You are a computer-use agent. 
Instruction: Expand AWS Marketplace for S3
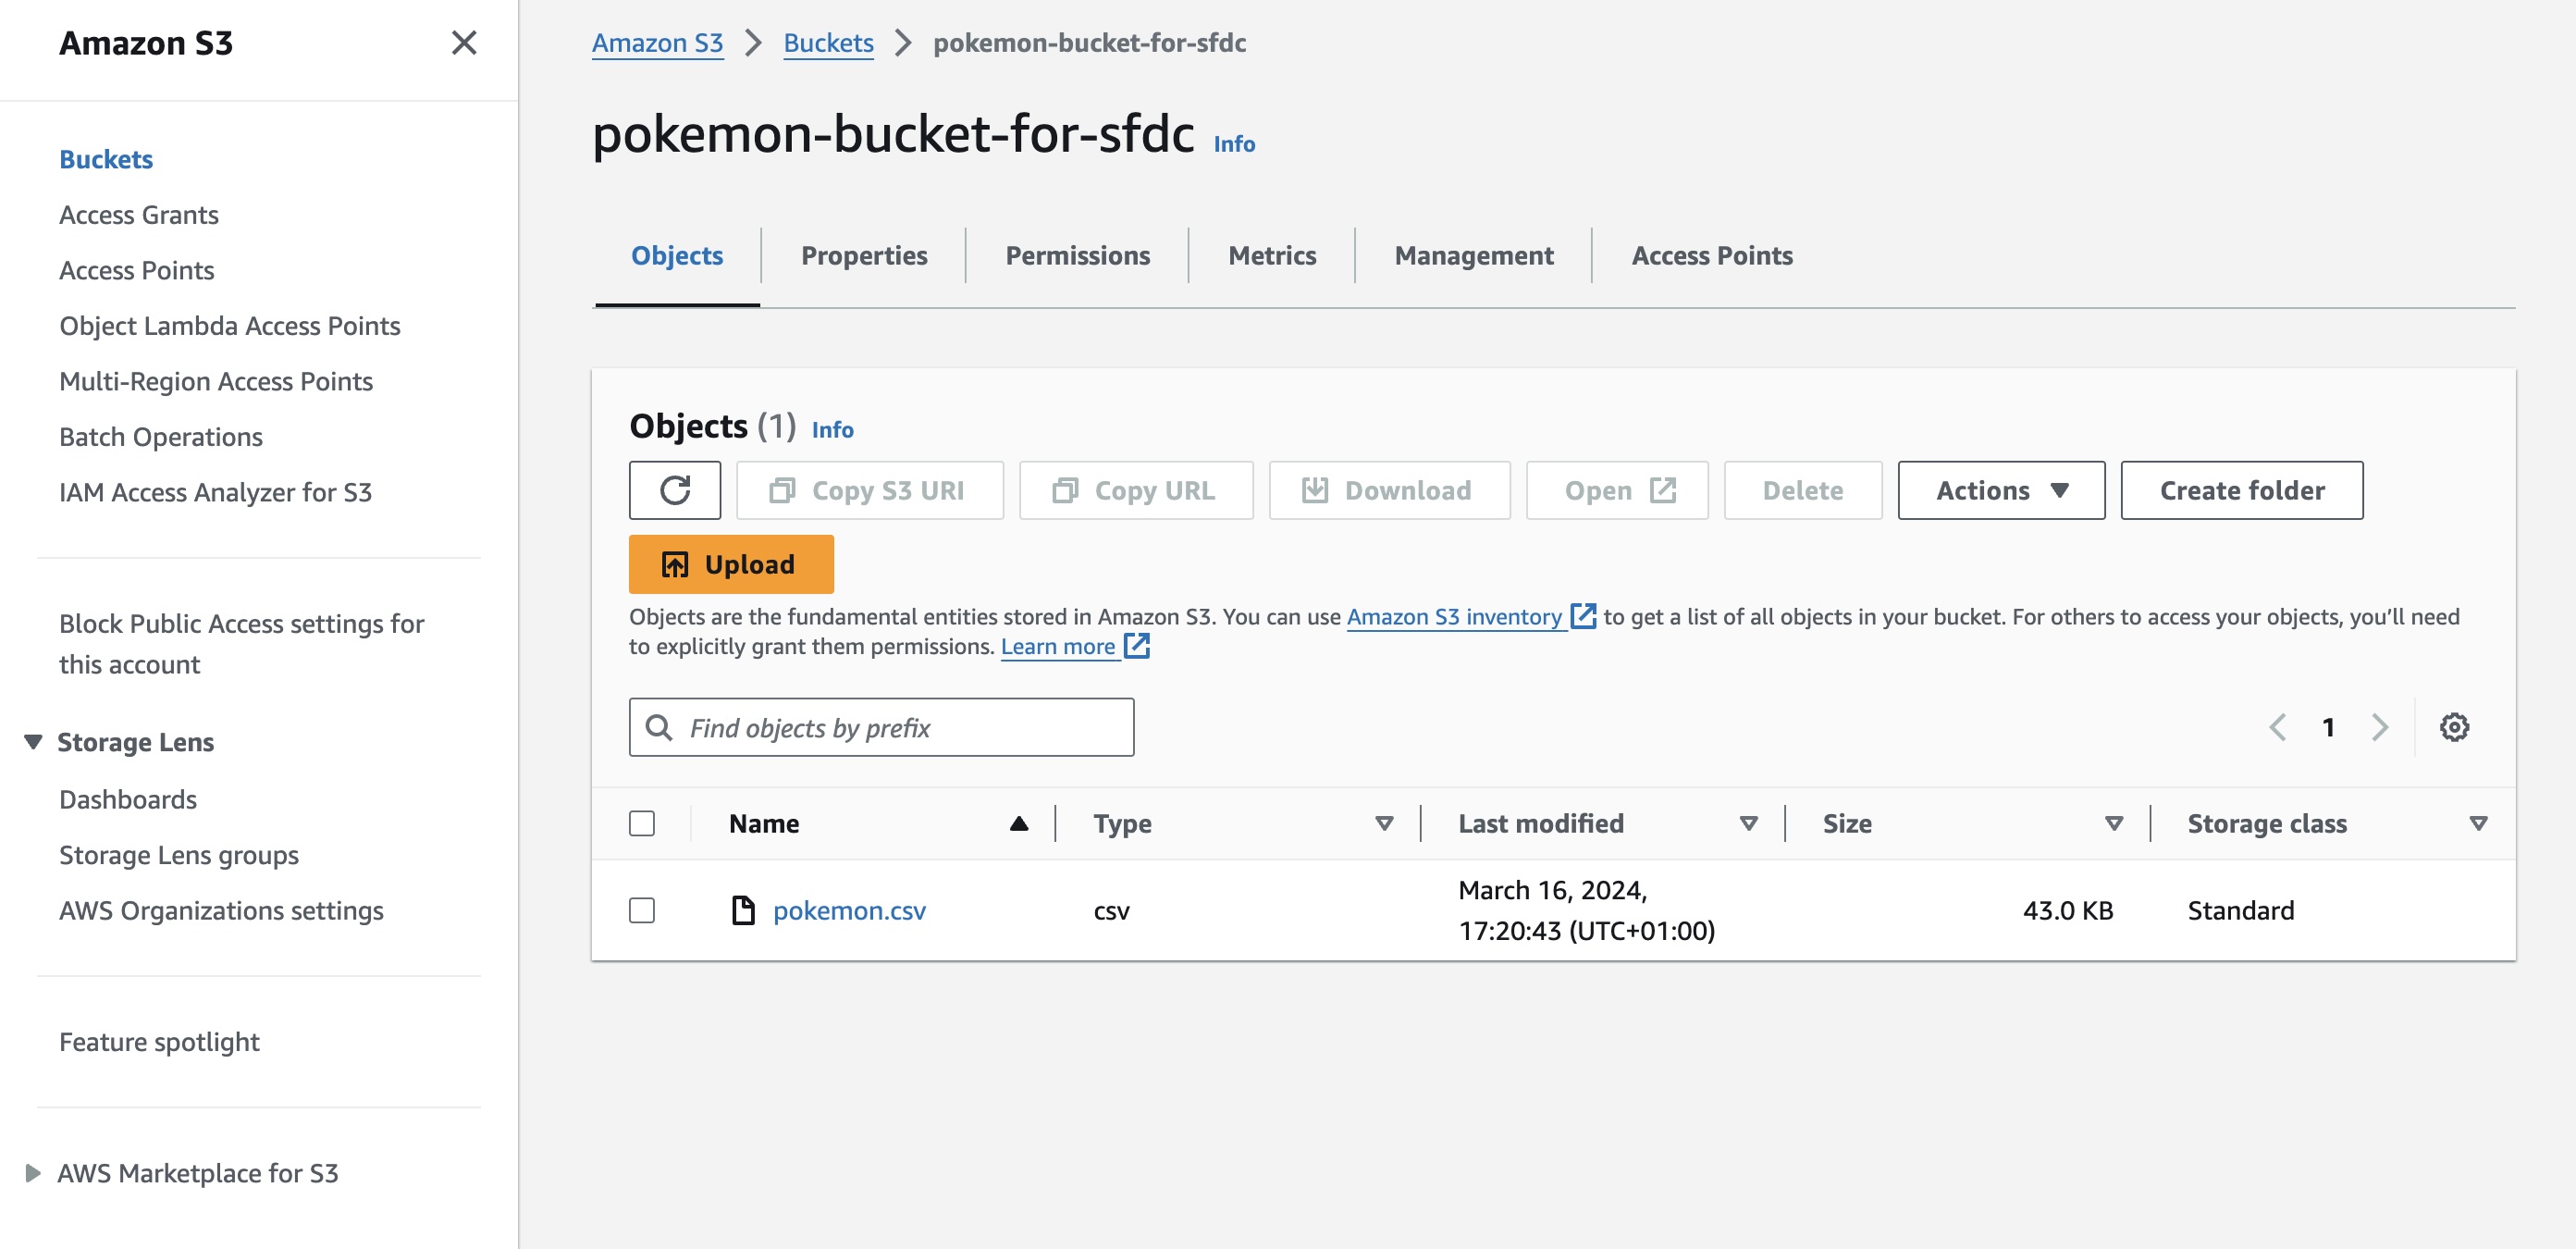point(33,1173)
